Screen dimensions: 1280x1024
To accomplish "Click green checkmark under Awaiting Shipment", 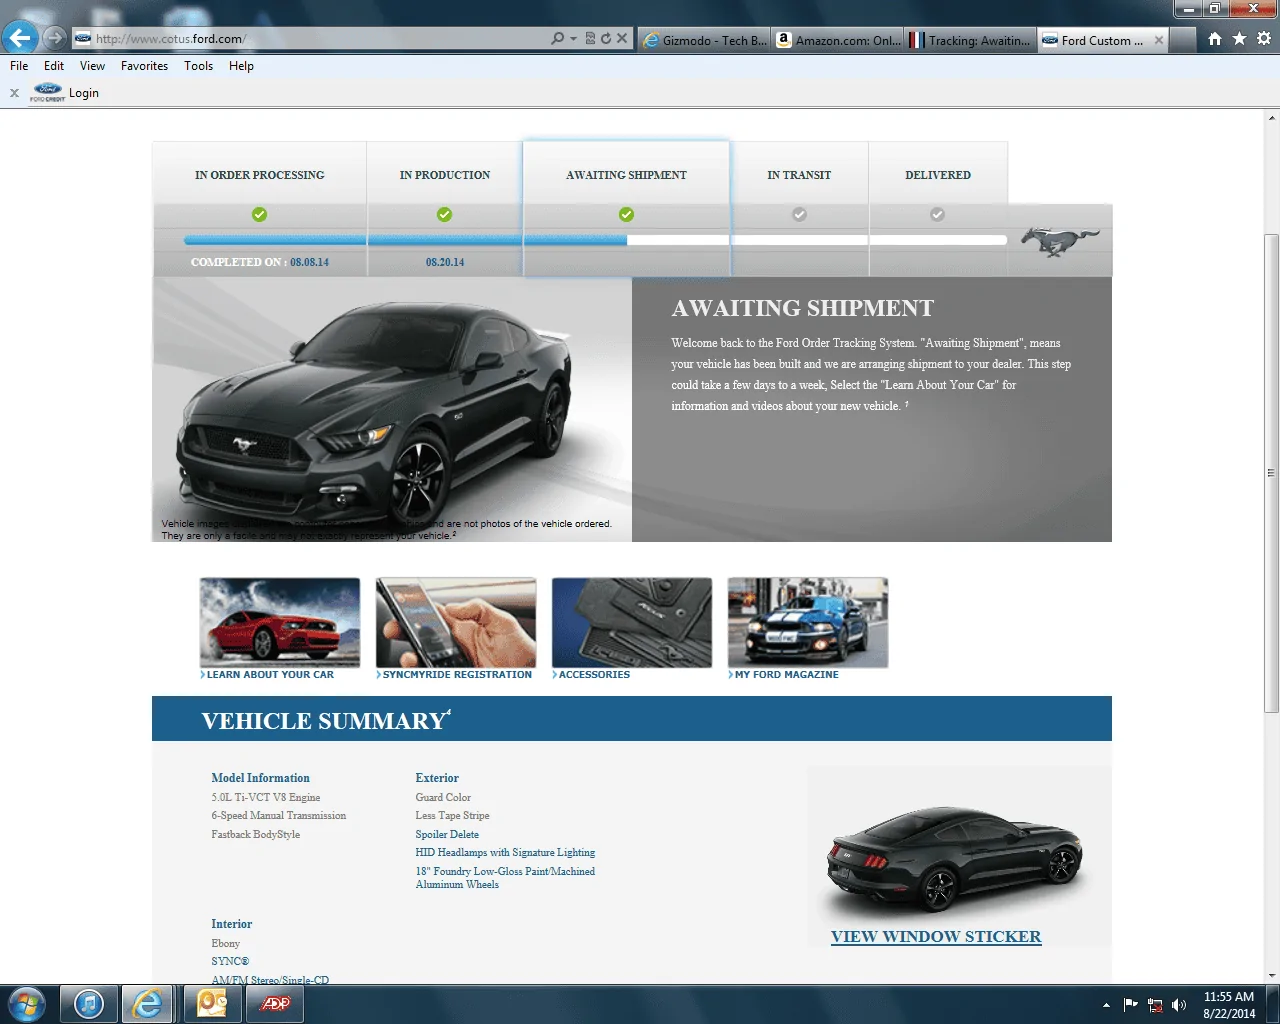I will 626,214.
